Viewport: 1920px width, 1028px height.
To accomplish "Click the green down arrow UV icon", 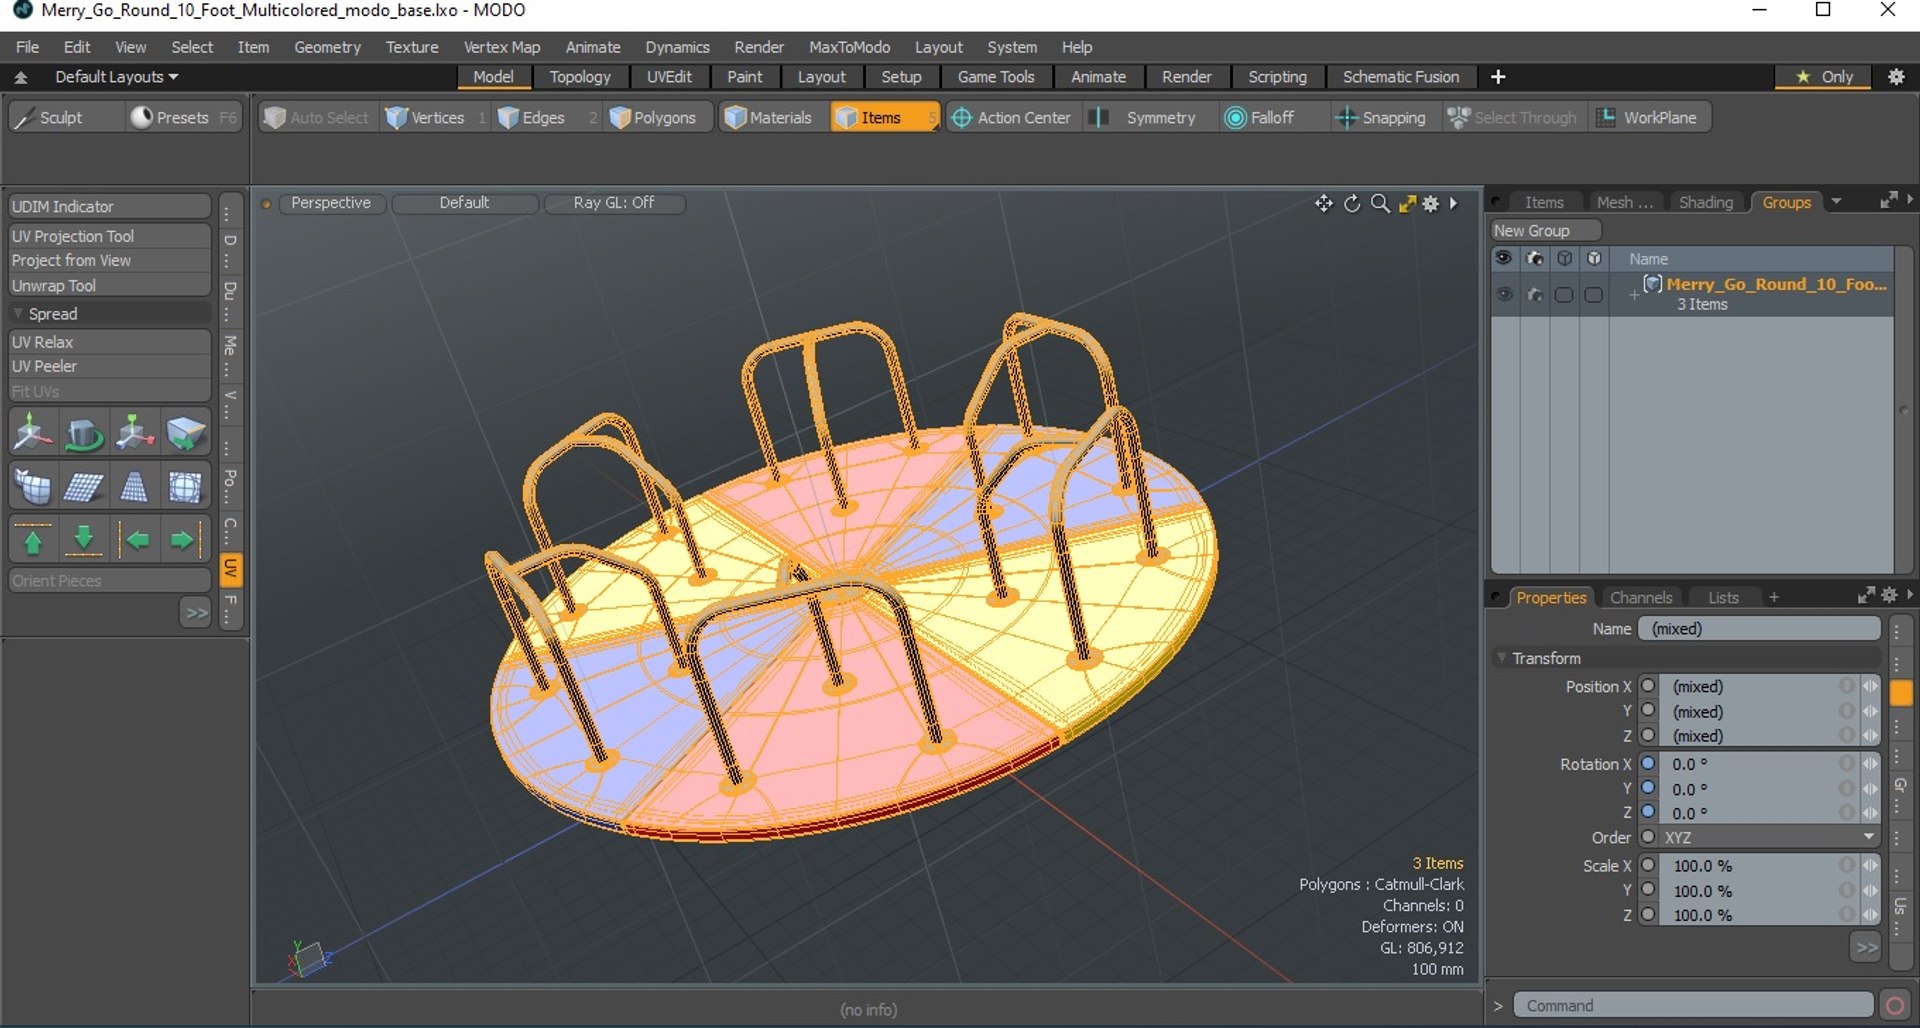I will (84, 541).
